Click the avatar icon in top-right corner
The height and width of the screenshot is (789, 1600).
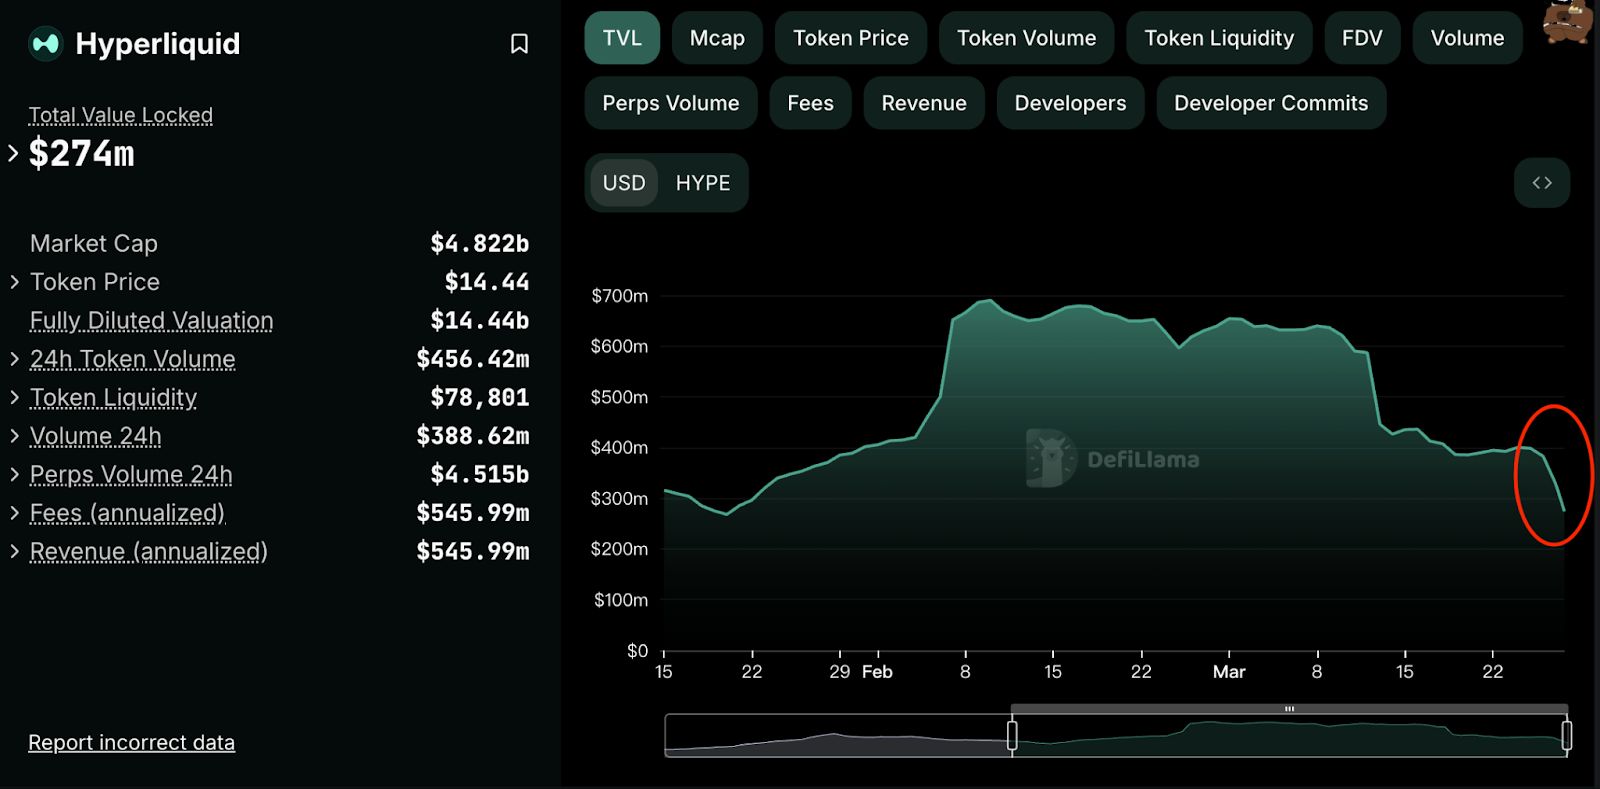point(1566,22)
